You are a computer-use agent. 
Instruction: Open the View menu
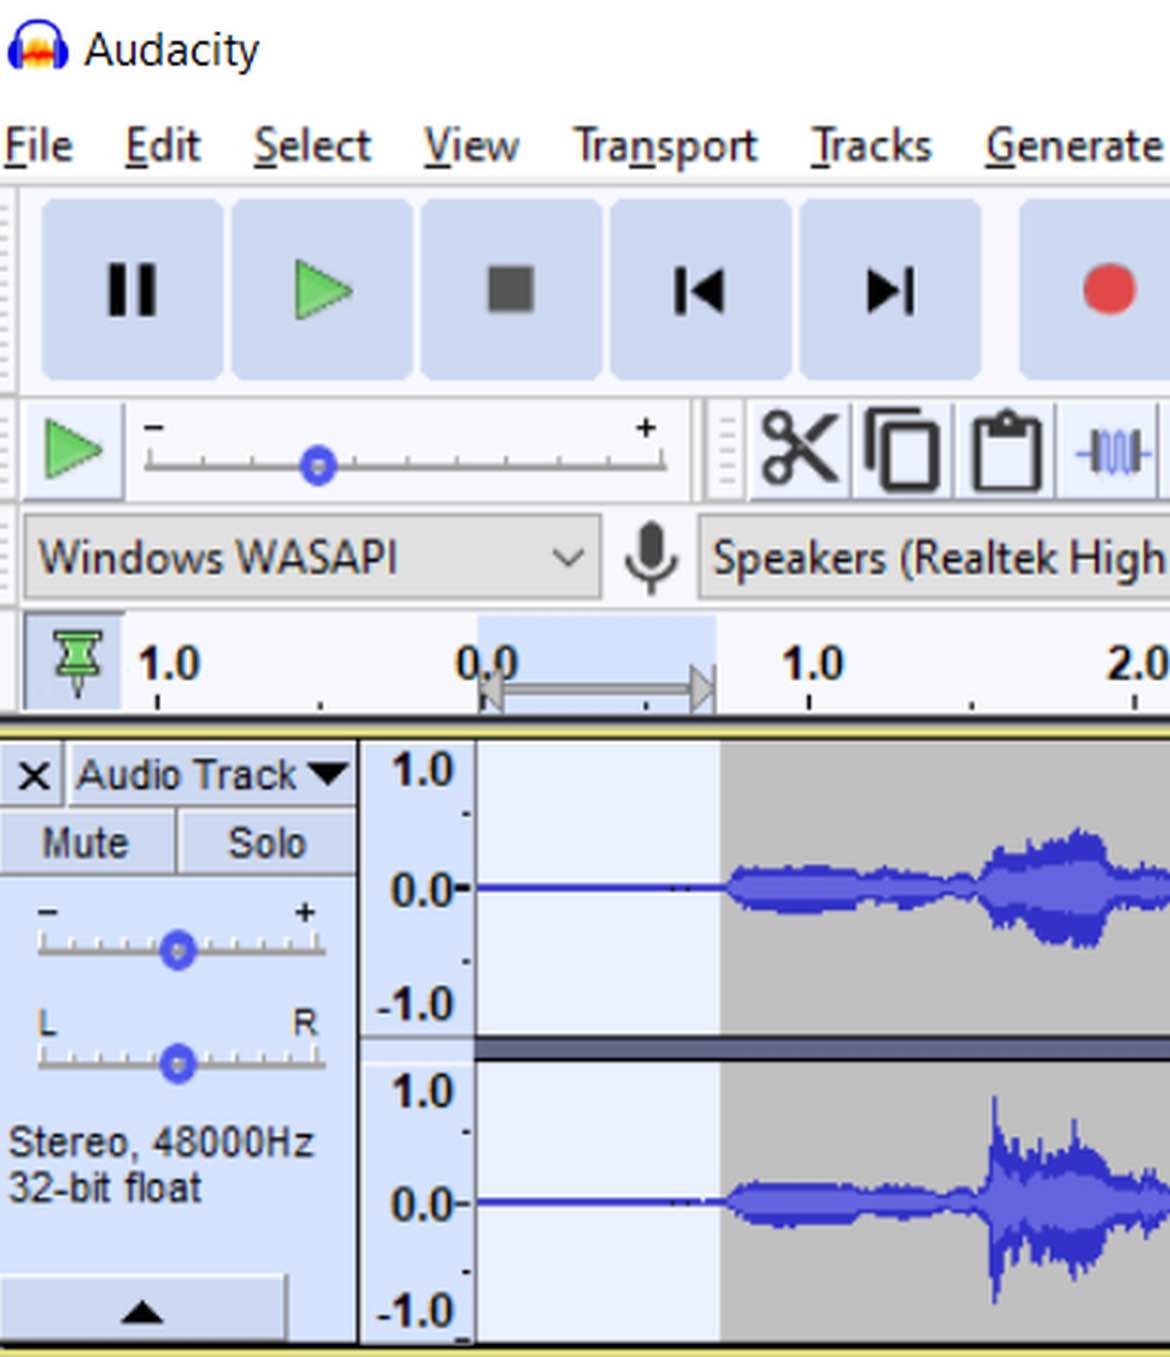[x=471, y=146]
